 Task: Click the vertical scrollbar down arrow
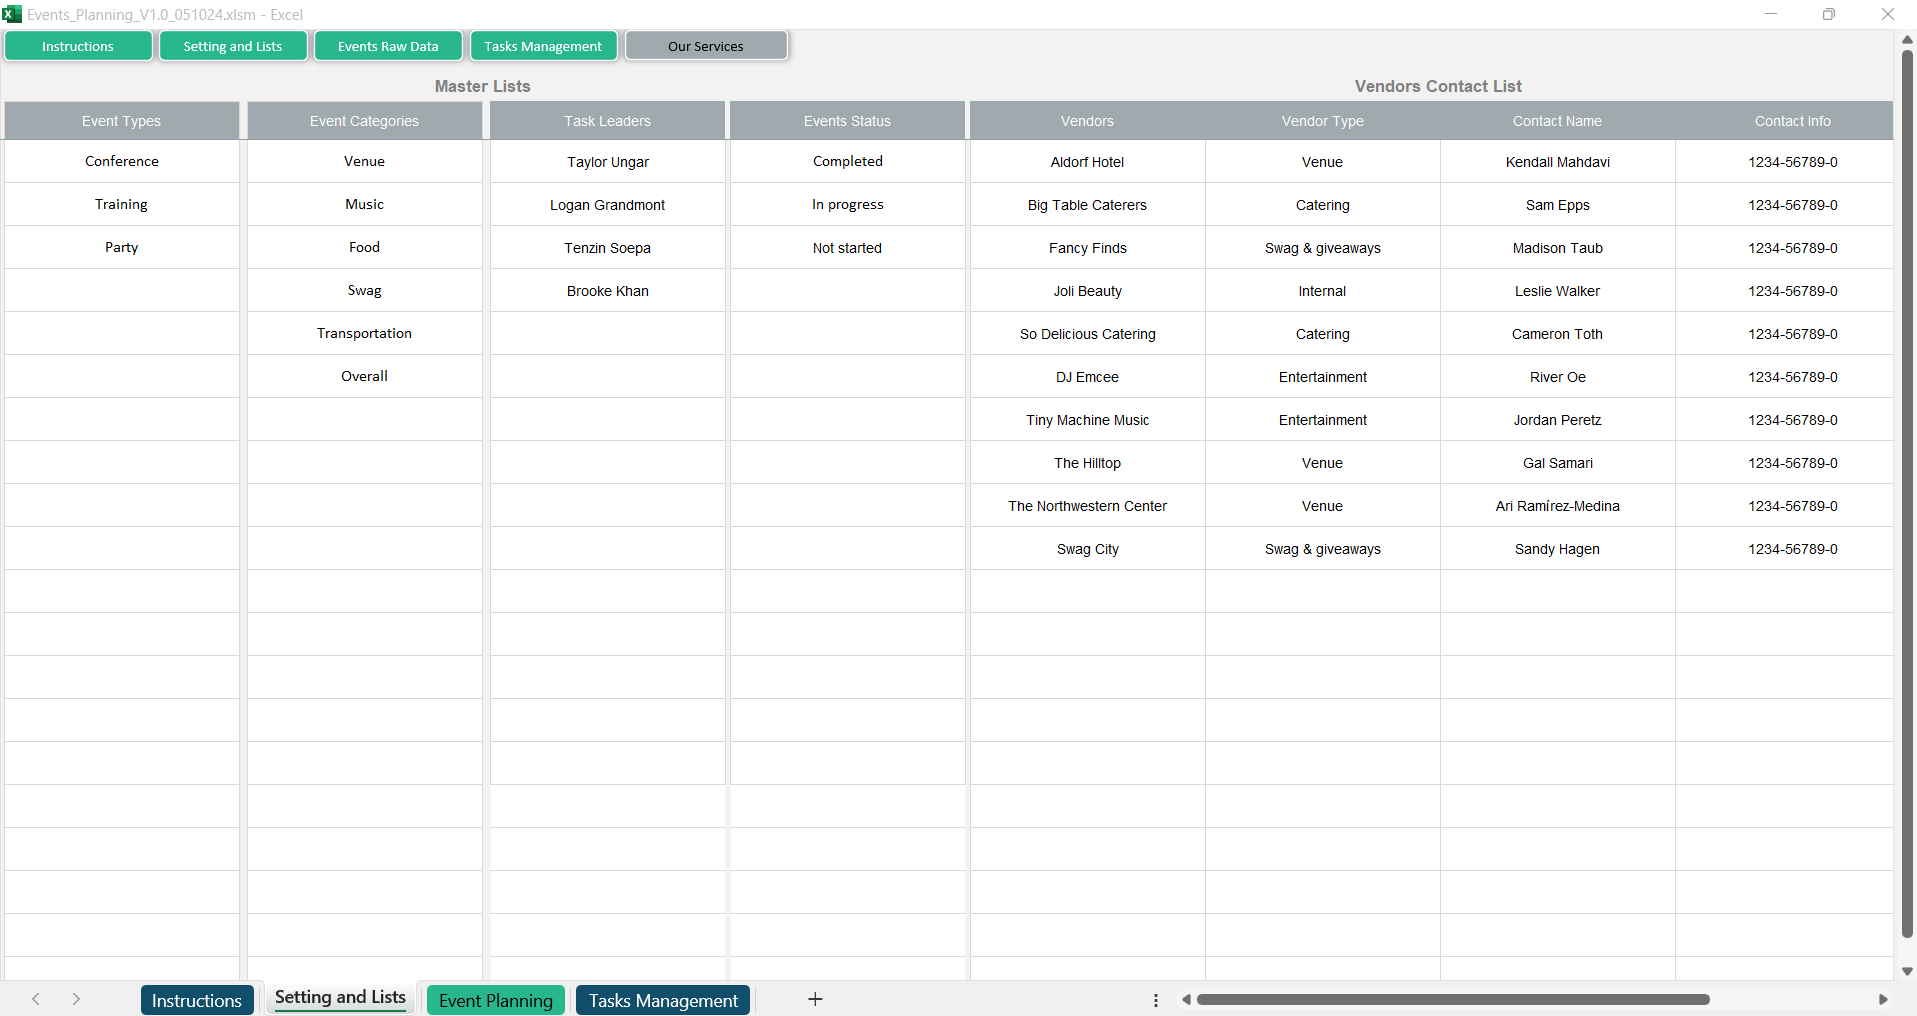pos(1907,971)
